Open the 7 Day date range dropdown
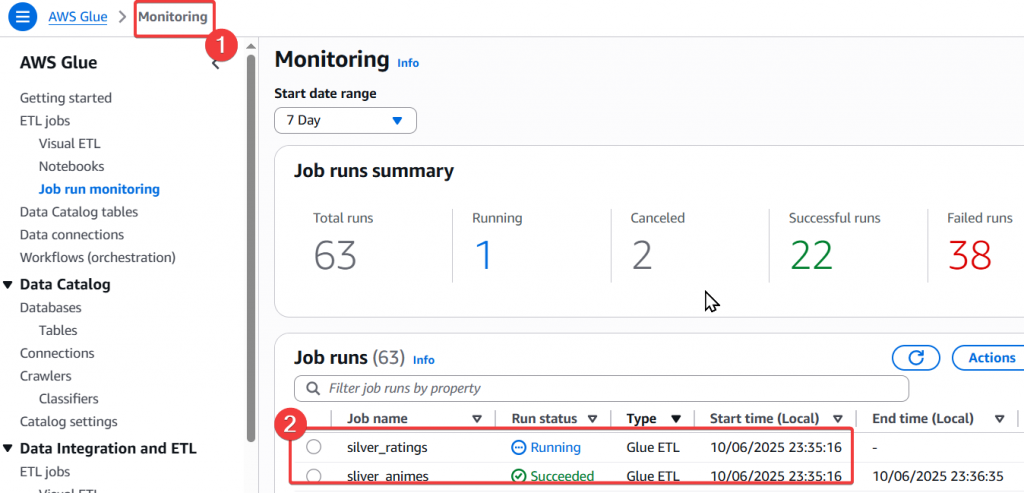The image size is (1024, 493). click(x=345, y=121)
